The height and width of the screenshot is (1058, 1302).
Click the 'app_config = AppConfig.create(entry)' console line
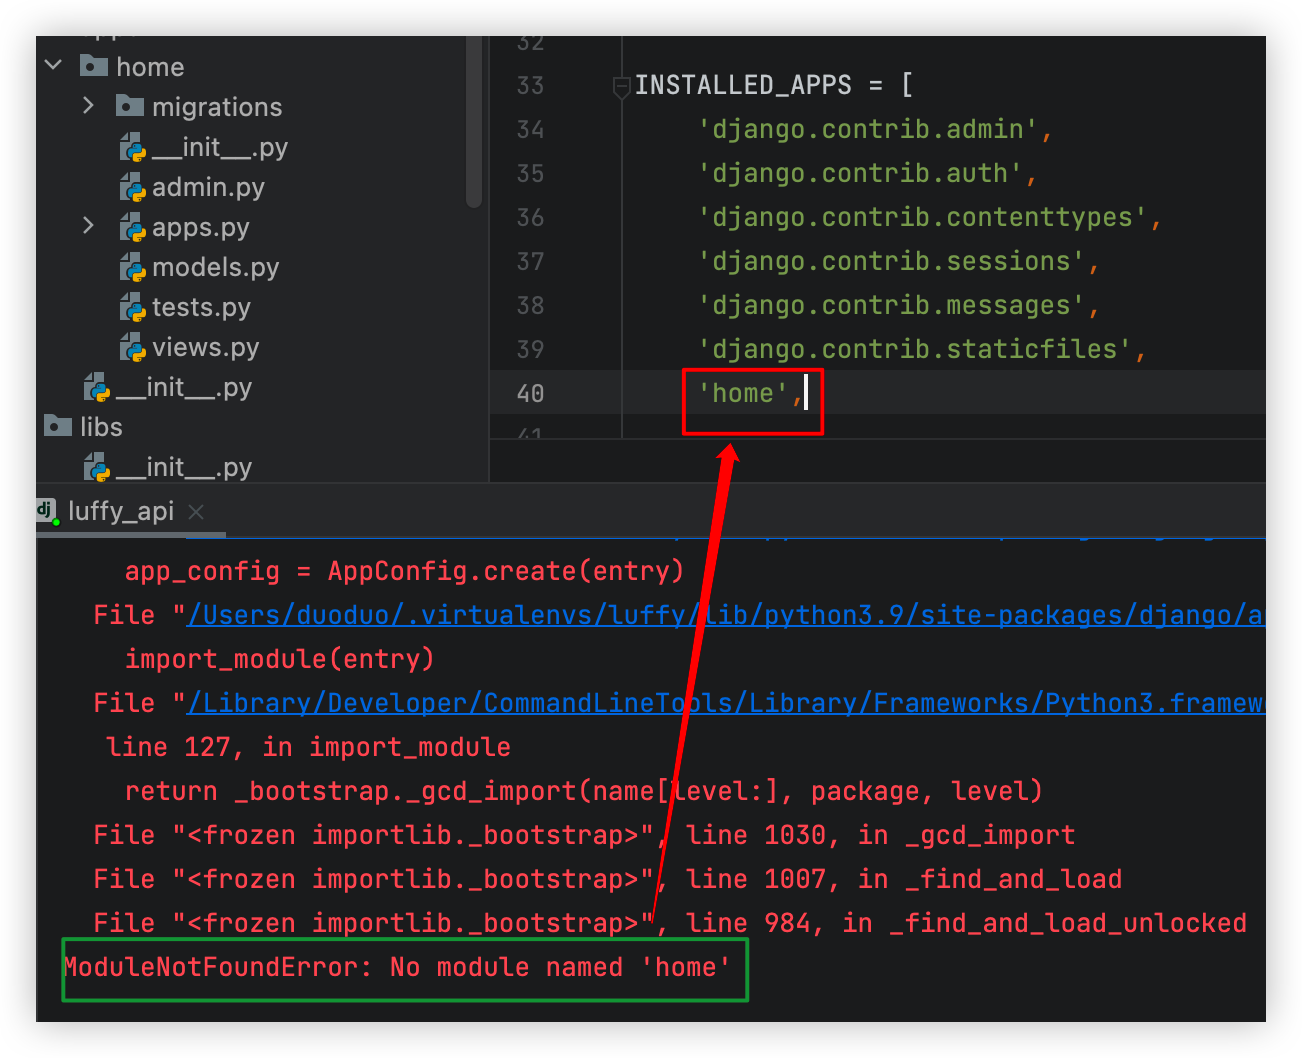pyautogui.click(x=404, y=572)
